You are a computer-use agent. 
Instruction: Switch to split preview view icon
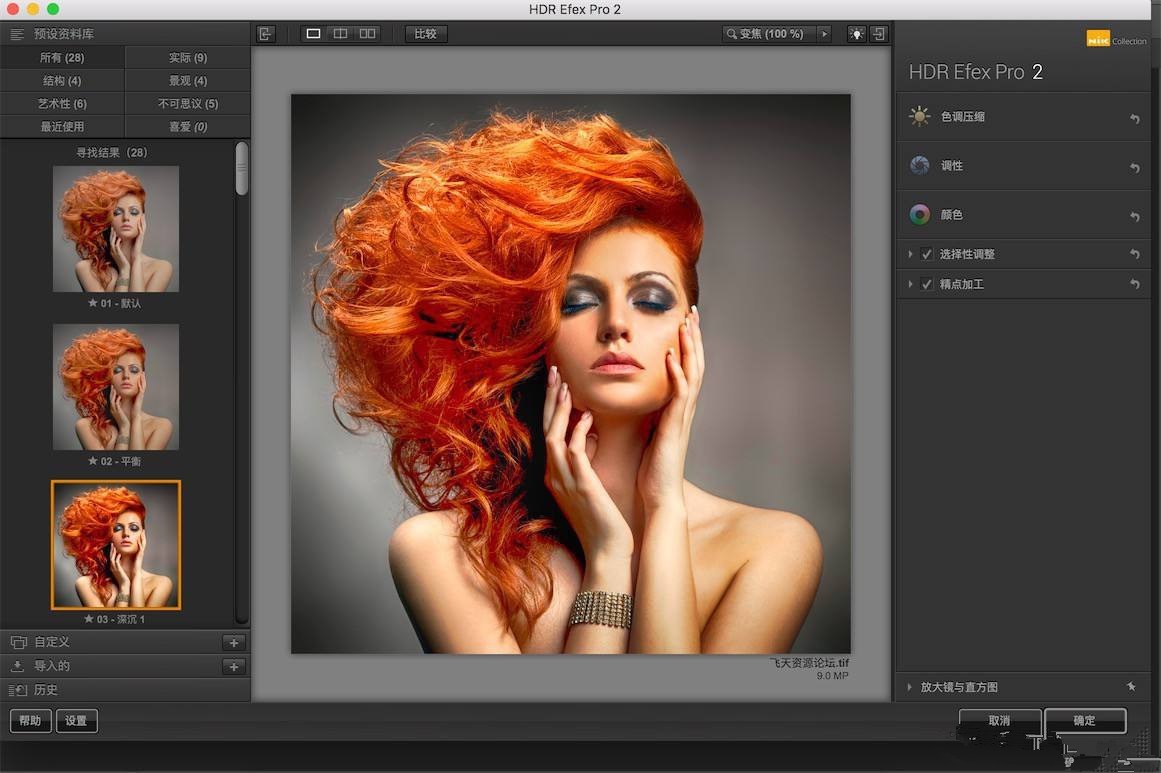[x=340, y=34]
